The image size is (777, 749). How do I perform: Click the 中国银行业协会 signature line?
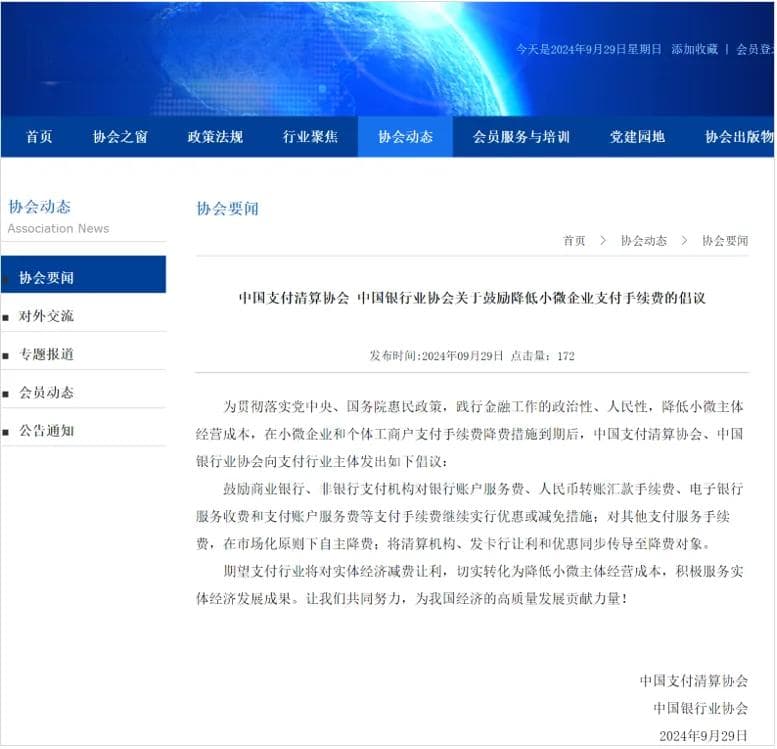click(x=700, y=708)
